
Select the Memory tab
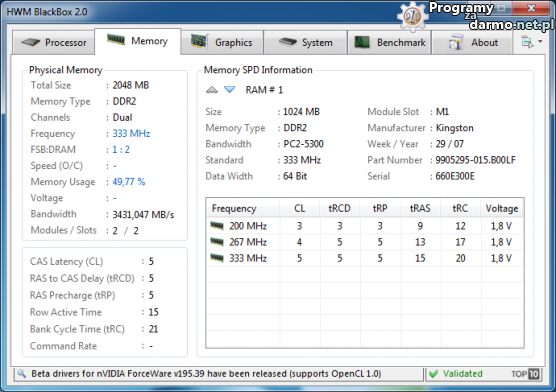pos(138,41)
